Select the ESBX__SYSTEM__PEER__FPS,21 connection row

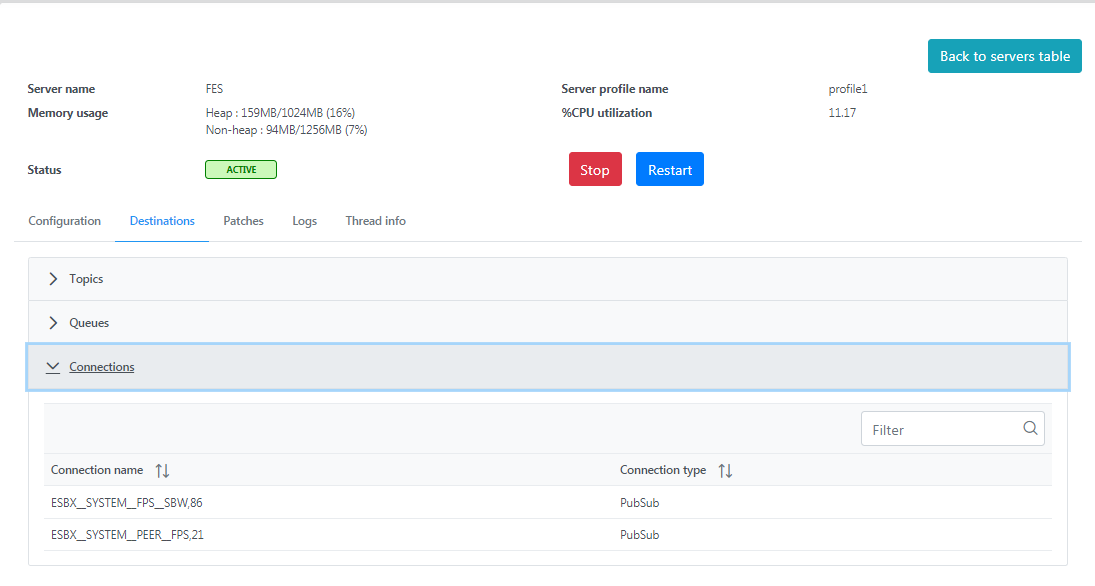pyautogui.click(x=548, y=534)
